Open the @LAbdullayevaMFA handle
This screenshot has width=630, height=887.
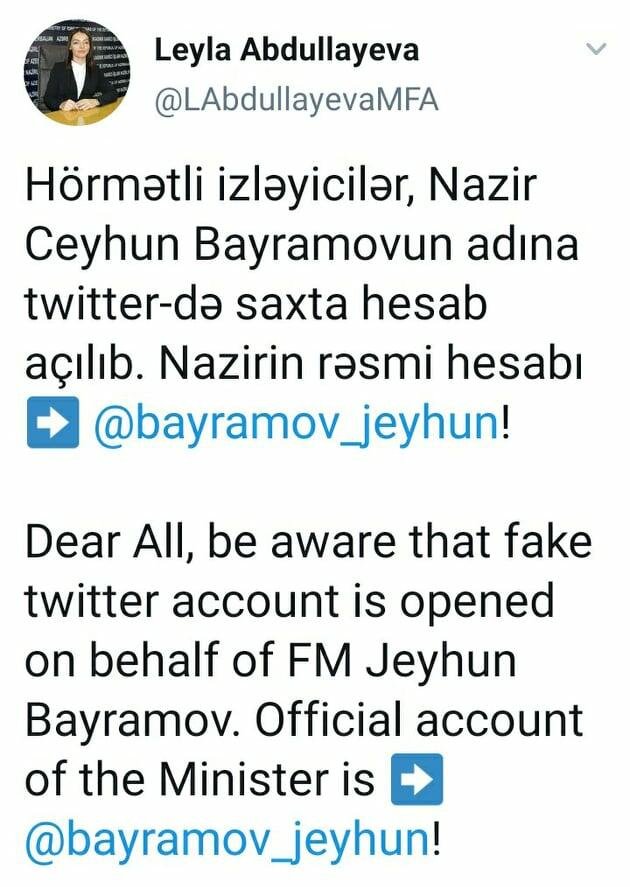click(x=297, y=101)
